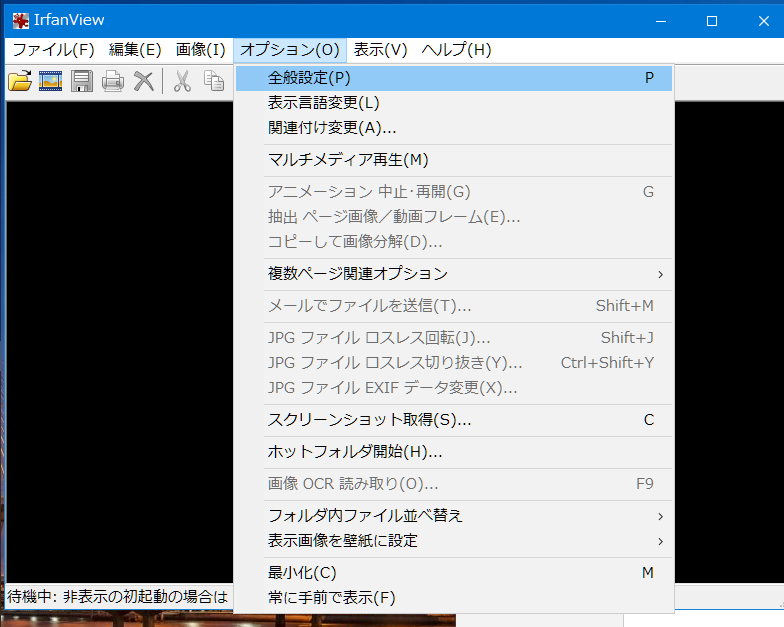Click the 待機中 status bar text
This screenshot has height=627, width=784.
(x=118, y=596)
